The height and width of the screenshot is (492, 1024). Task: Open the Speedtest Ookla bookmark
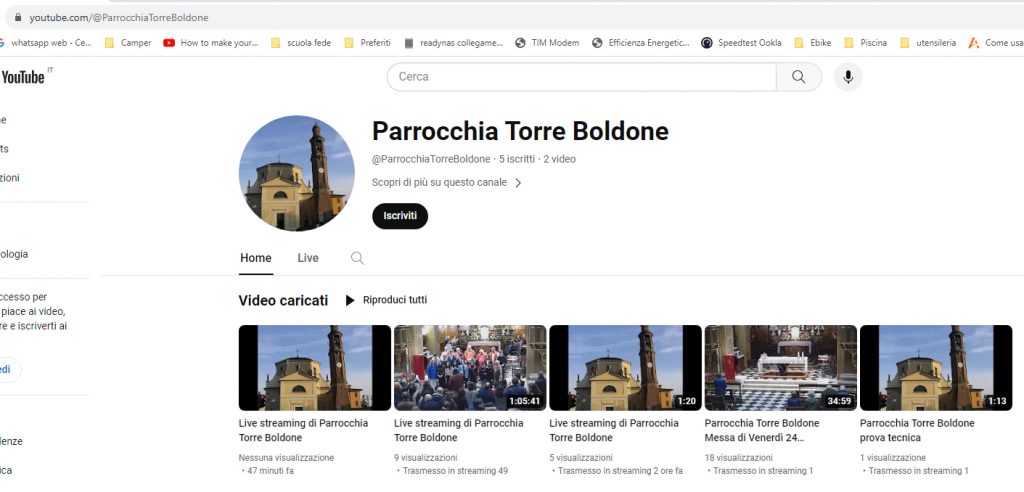[741, 43]
